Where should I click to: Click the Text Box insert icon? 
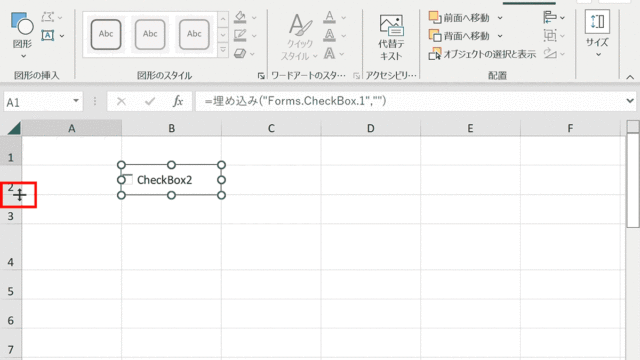(48, 36)
